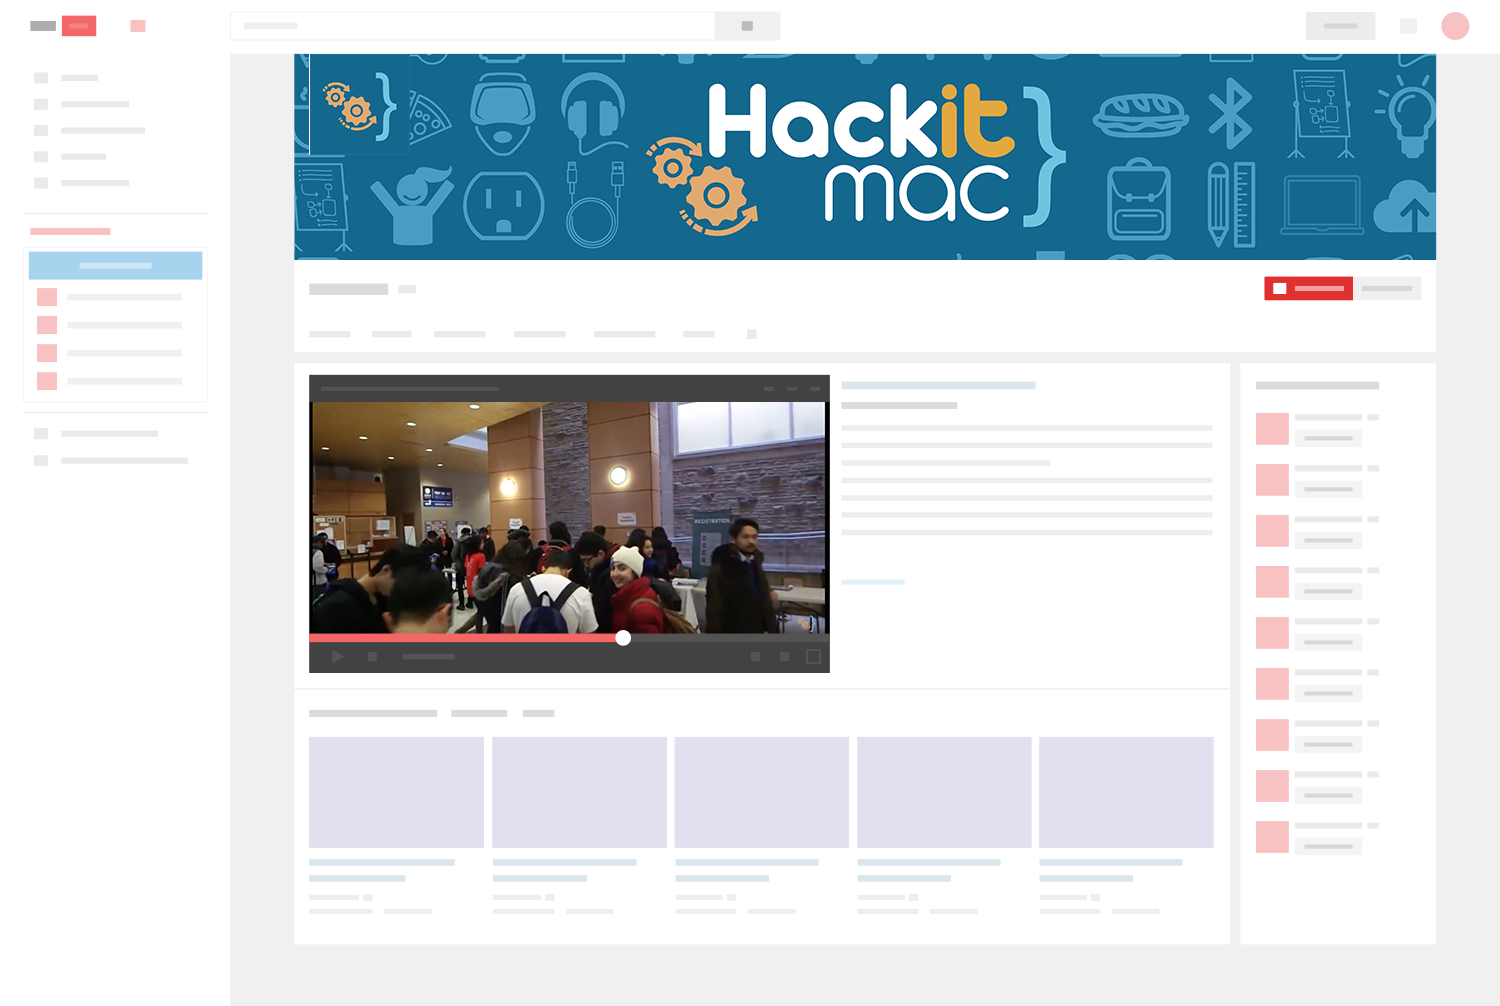This screenshot has height=1006, width=1500.
Task: Click the small search icon after the channel tabs
Action: pos(752,334)
